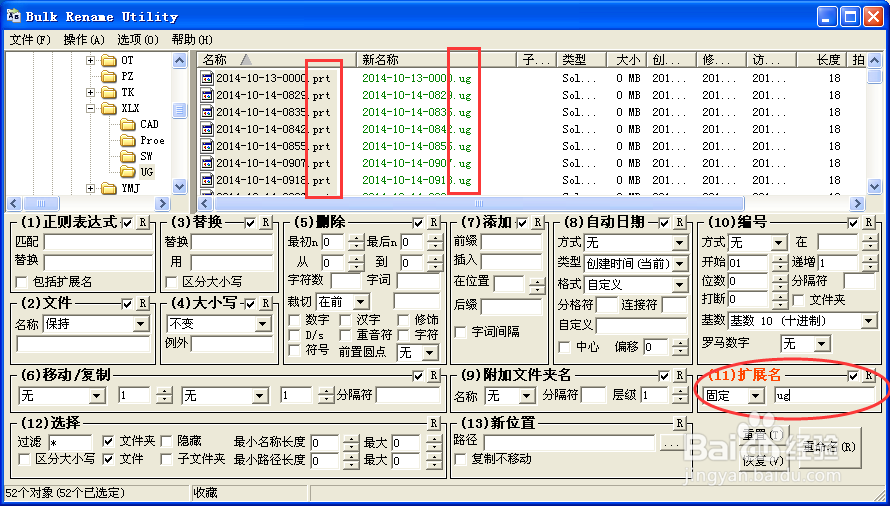Expand the OT folder node
The image size is (890, 506).
point(91,60)
